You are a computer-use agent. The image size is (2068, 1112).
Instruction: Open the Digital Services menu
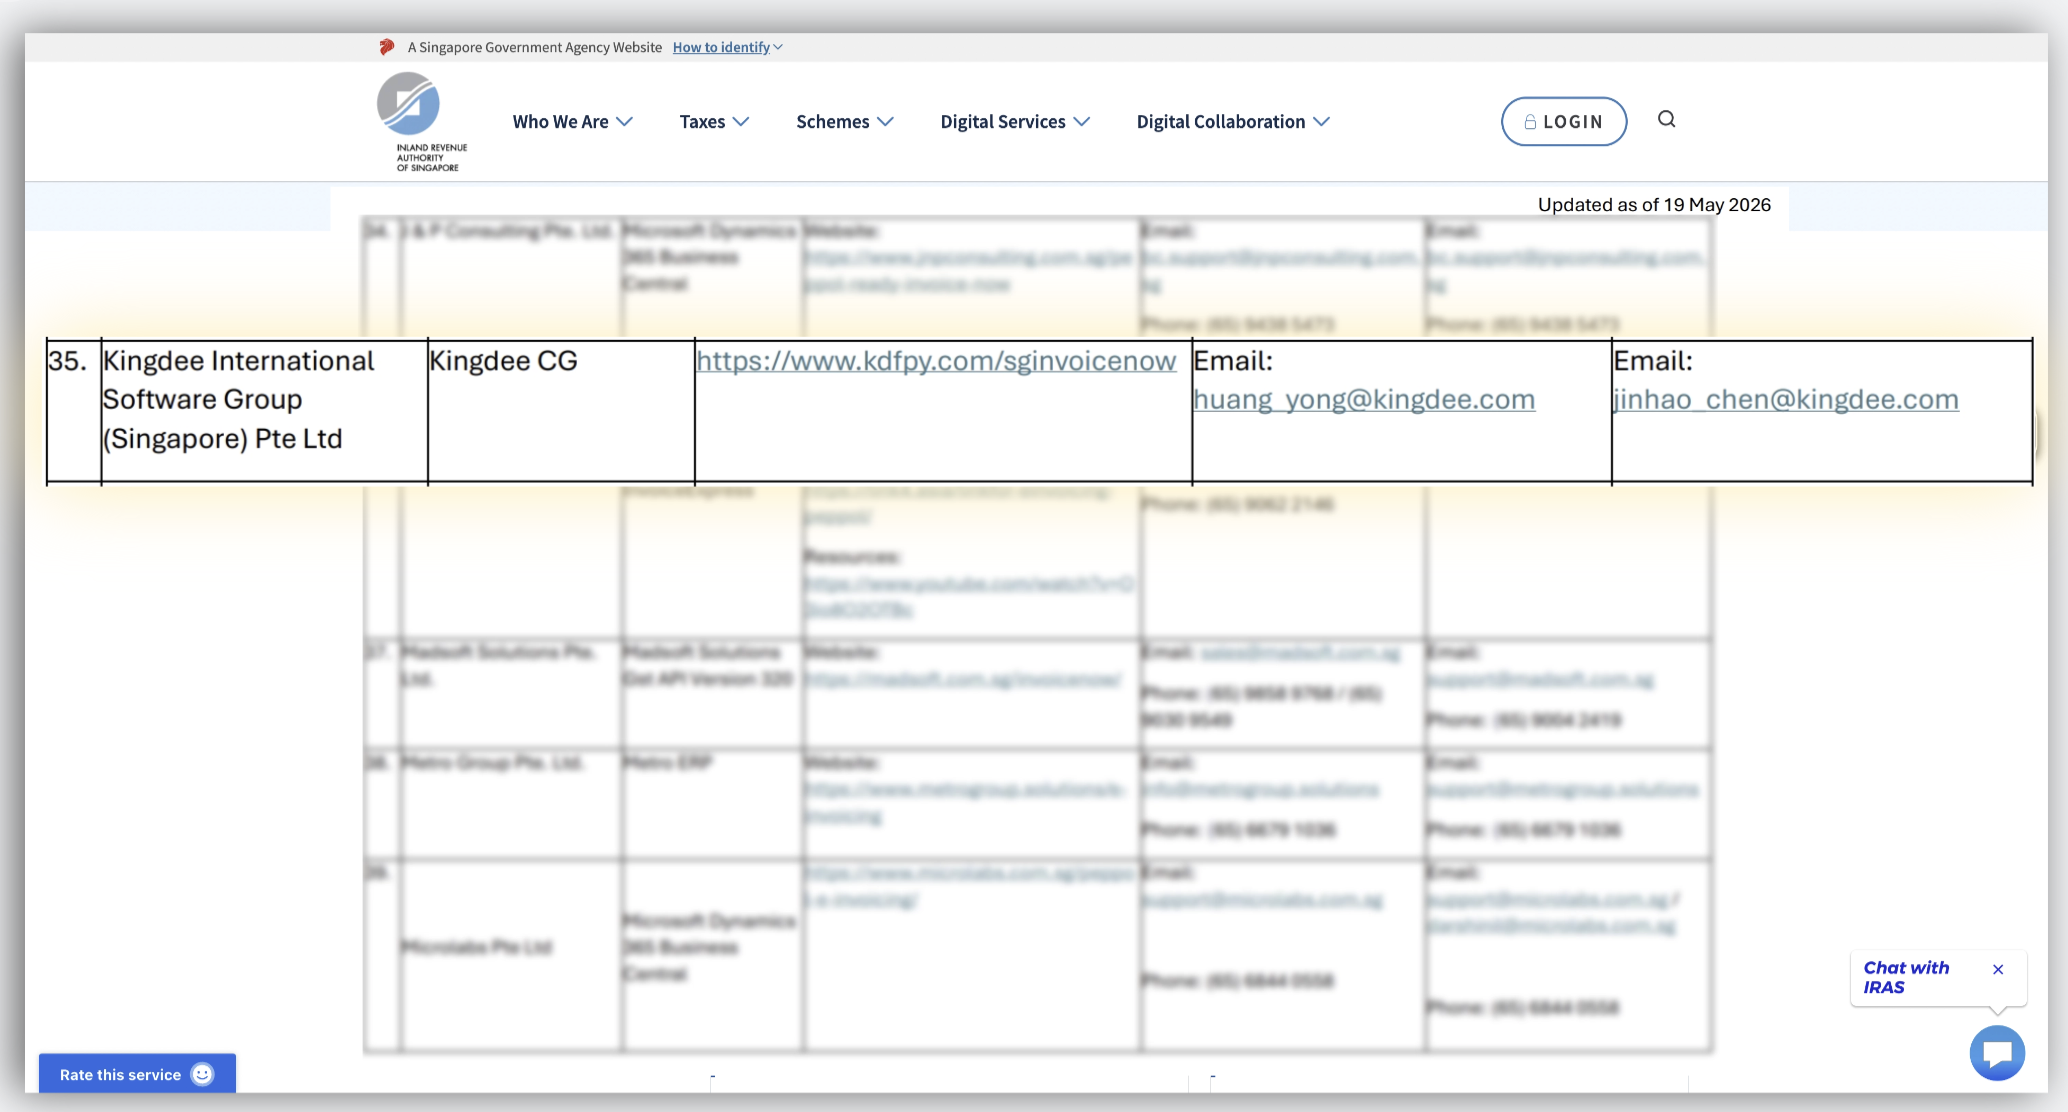[x=1015, y=122]
